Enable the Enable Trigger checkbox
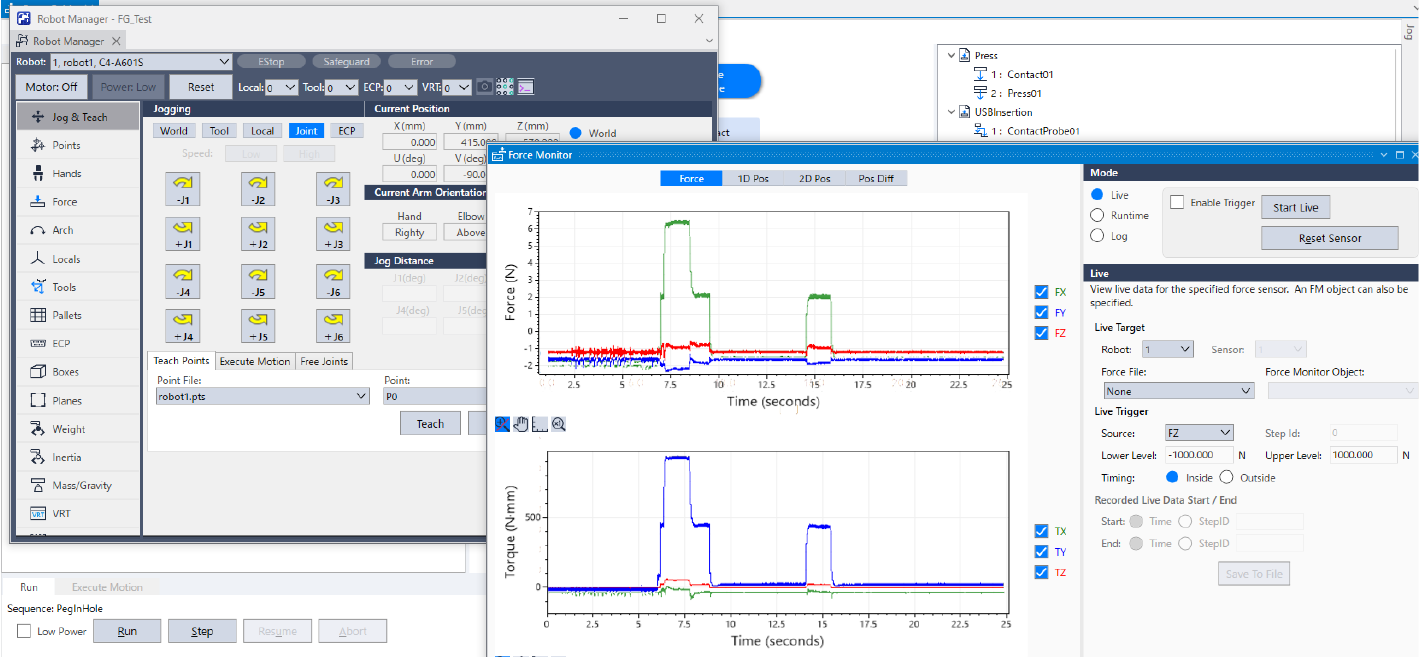Viewport: 1419px width, 658px height. 1177,203
